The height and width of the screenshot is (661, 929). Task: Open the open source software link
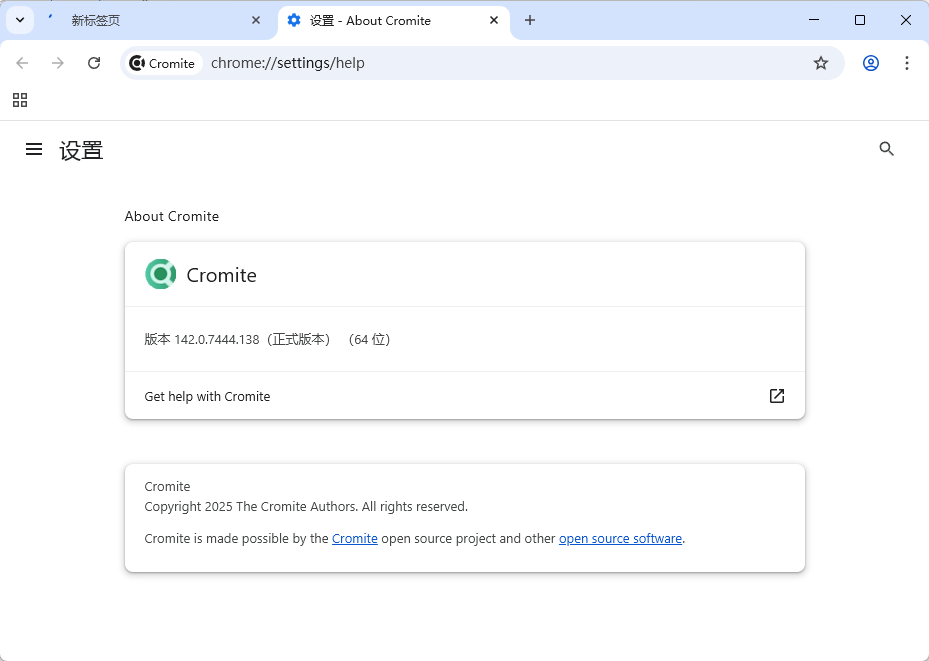(x=620, y=538)
